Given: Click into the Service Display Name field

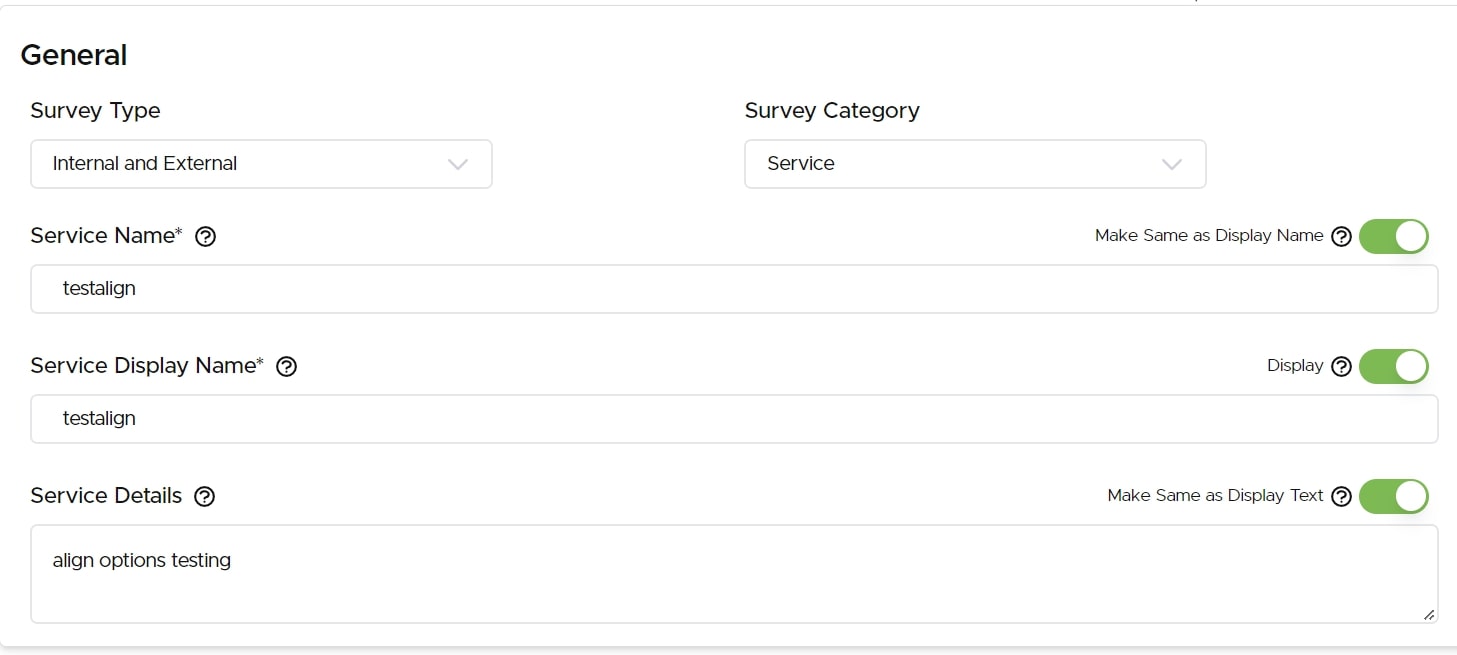Looking at the screenshot, I should pos(734,419).
